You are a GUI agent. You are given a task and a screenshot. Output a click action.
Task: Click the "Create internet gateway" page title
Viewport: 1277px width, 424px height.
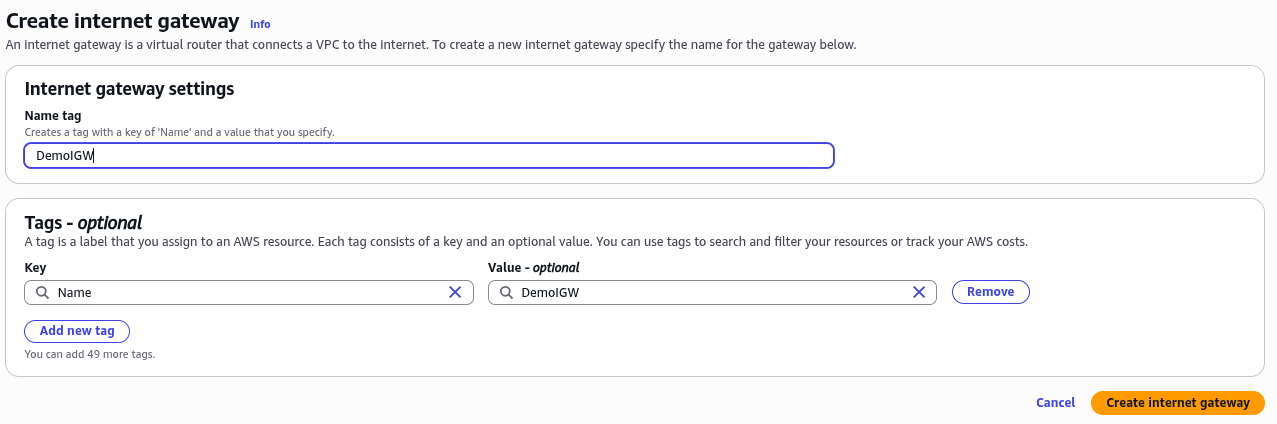(123, 20)
